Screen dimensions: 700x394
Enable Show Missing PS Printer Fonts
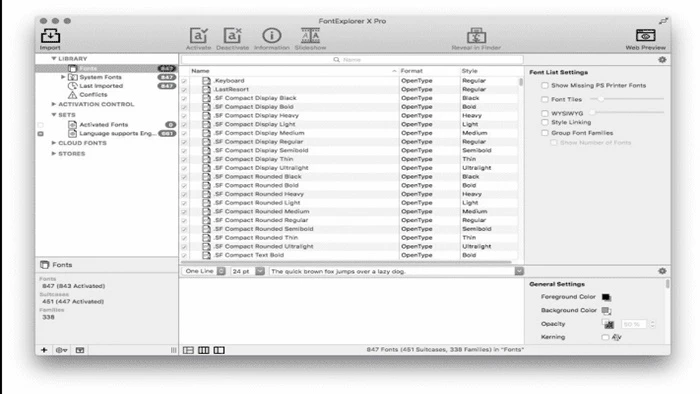click(x=545, y=85)
